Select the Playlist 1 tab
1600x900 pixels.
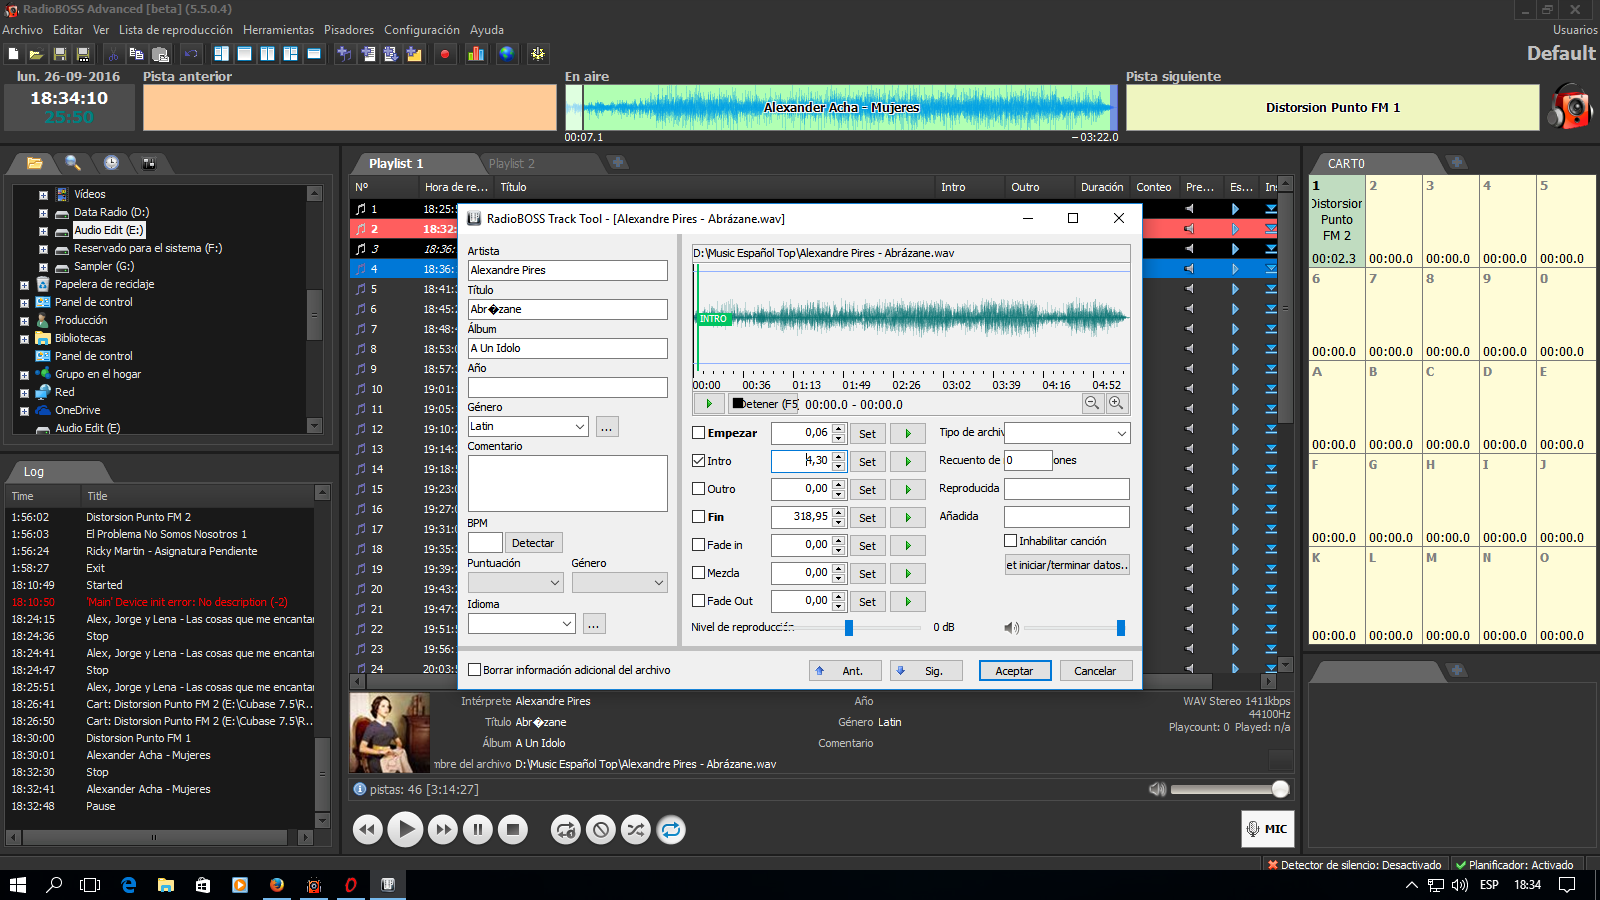coord(396,163)
